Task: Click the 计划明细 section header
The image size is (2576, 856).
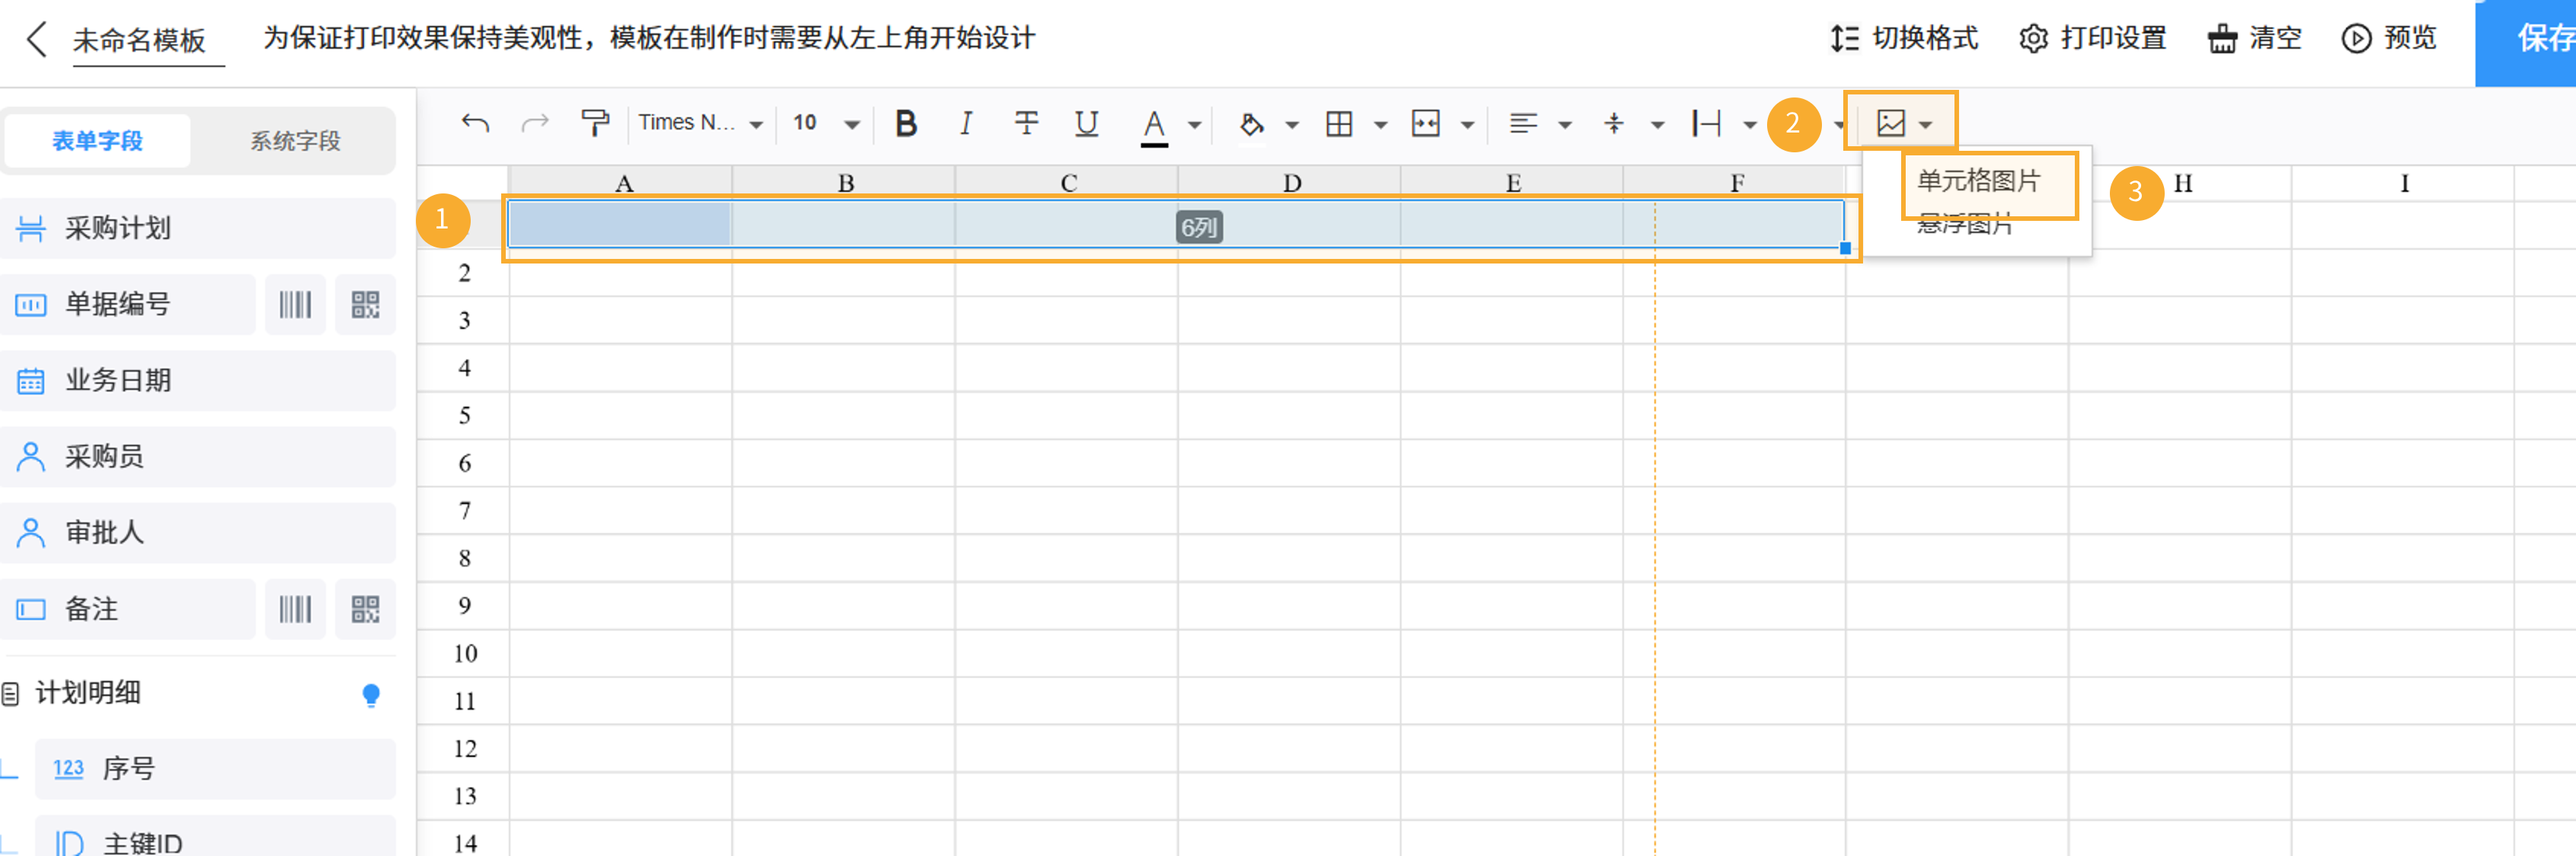Action: click(x=88, y=693)
